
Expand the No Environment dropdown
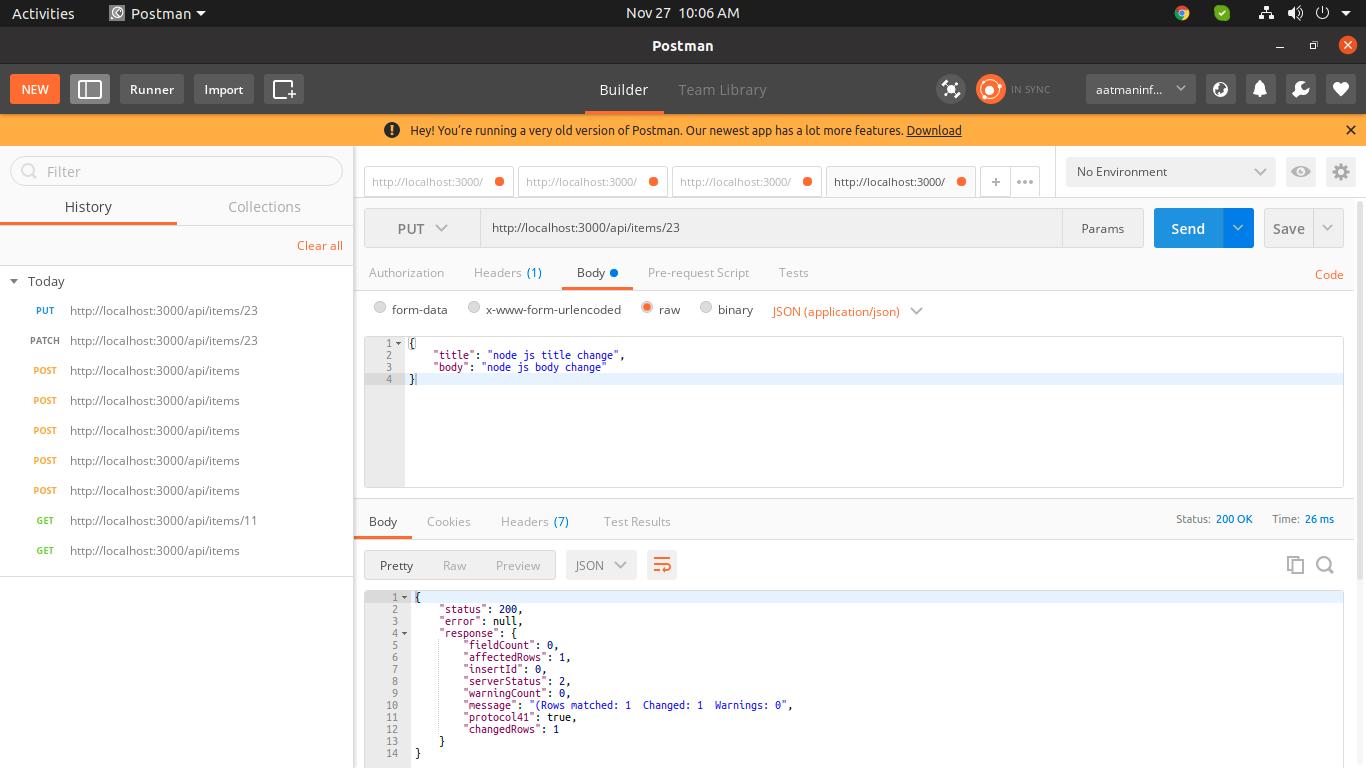[1170, 172]
